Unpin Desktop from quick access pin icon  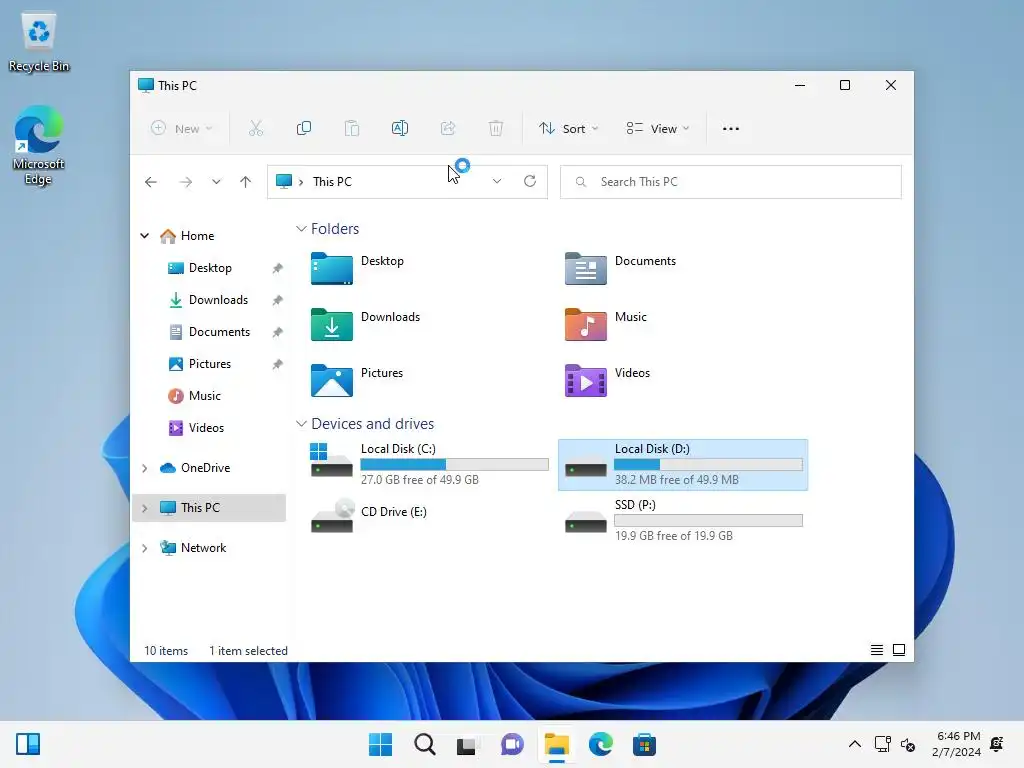pos(278,268)
